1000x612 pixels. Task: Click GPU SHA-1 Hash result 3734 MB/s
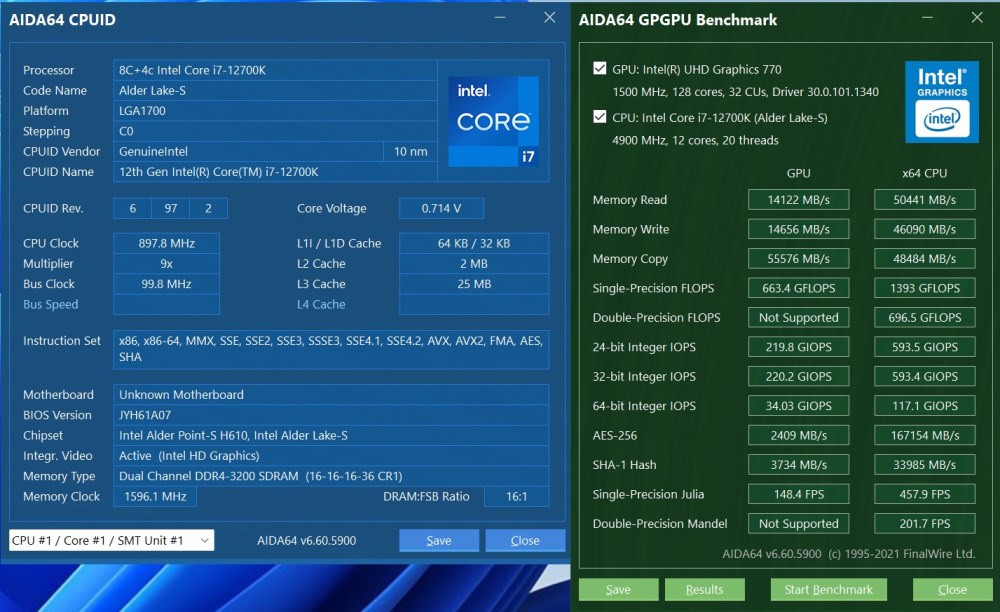pos(798,465)
